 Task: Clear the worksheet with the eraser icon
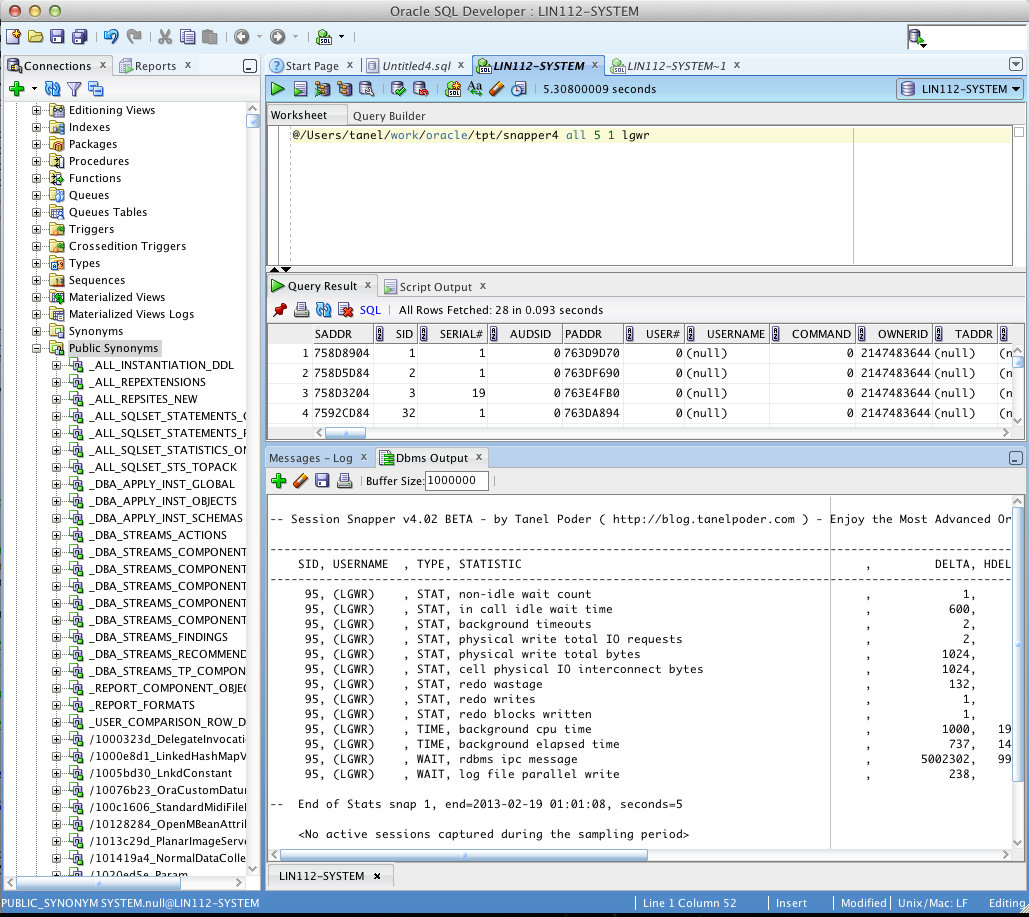tap(497, 89)
